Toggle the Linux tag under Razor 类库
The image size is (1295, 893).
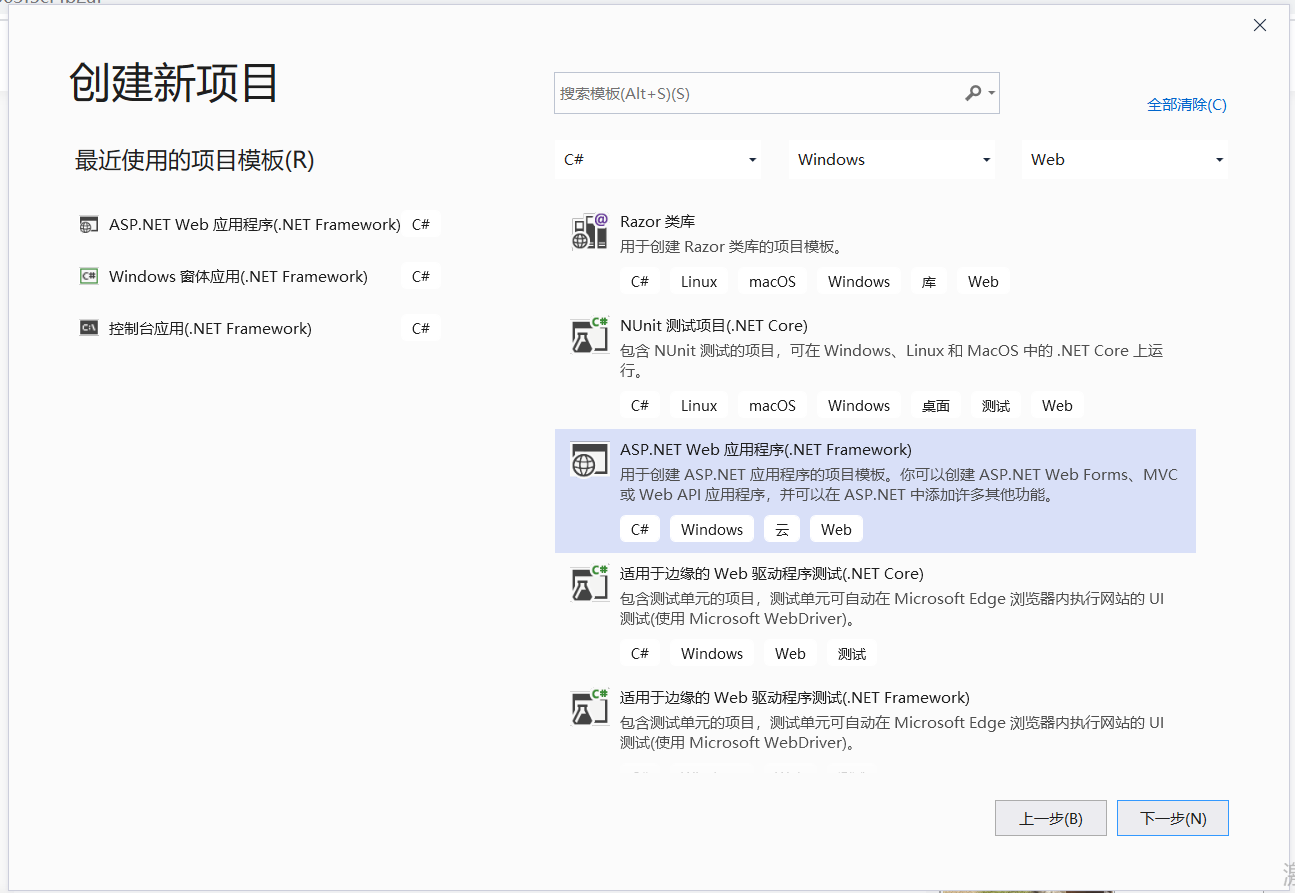698,281
